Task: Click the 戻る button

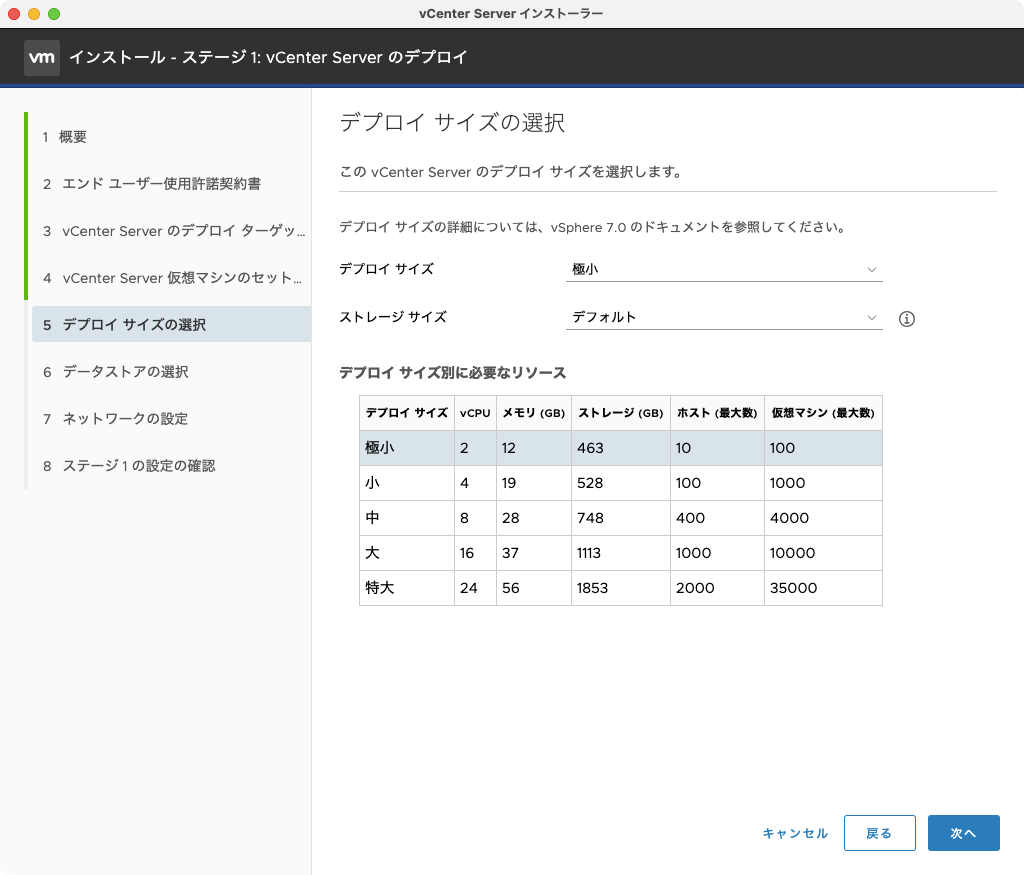Action: (879, 833)
